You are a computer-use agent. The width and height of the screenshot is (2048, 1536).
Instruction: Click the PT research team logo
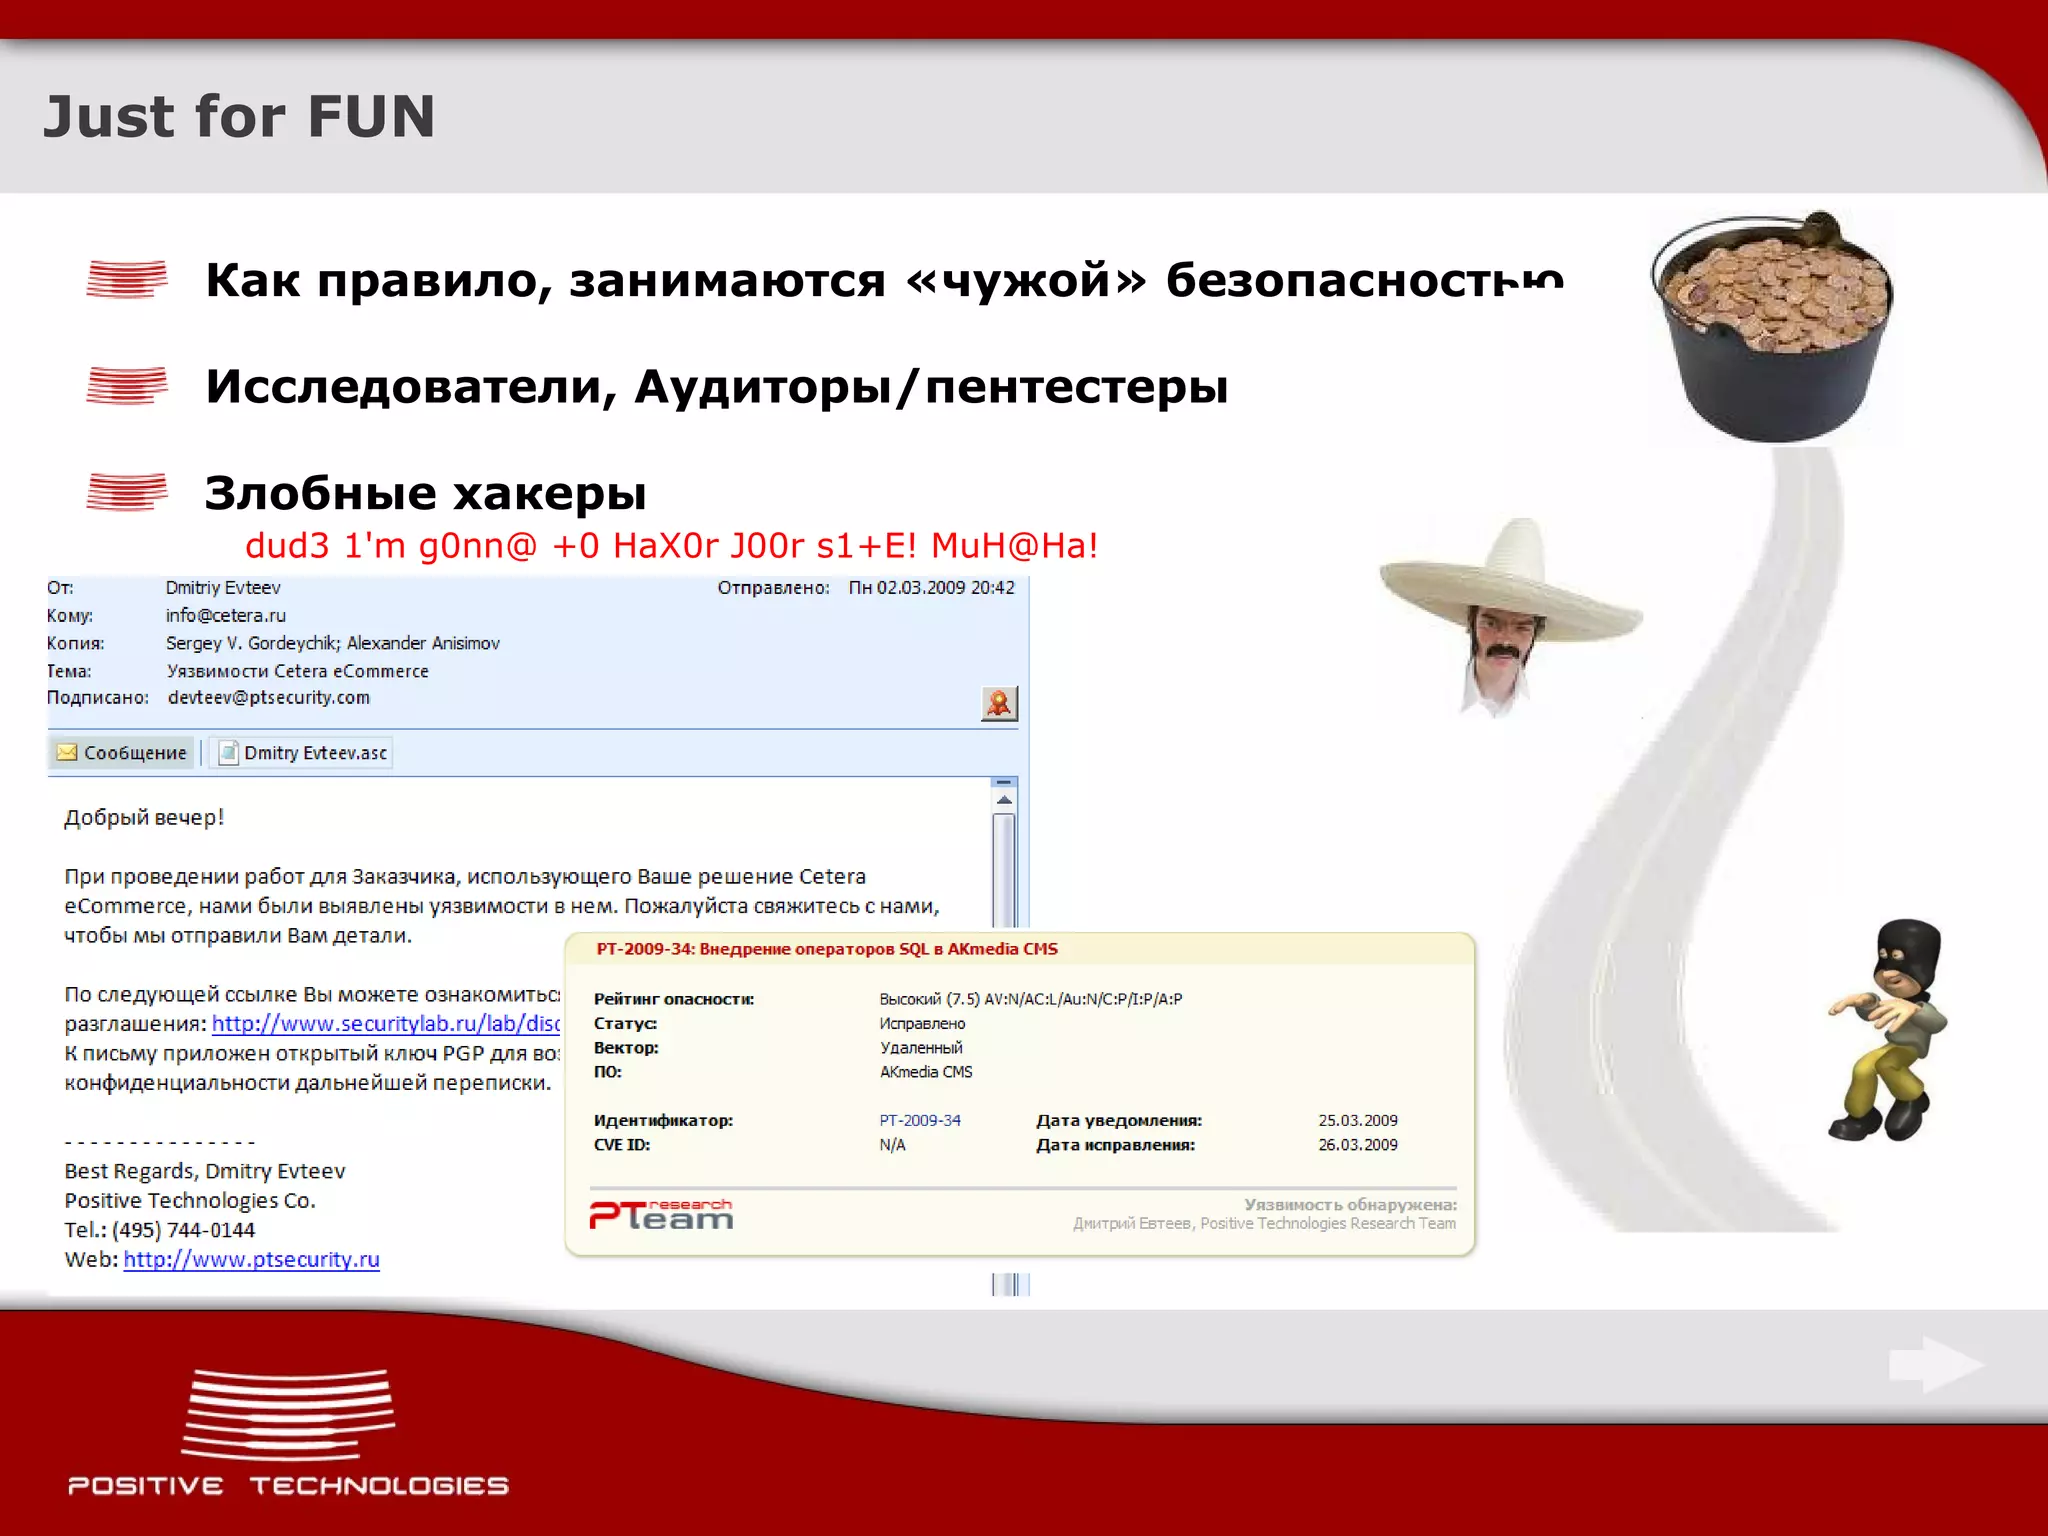[661, 1214]
